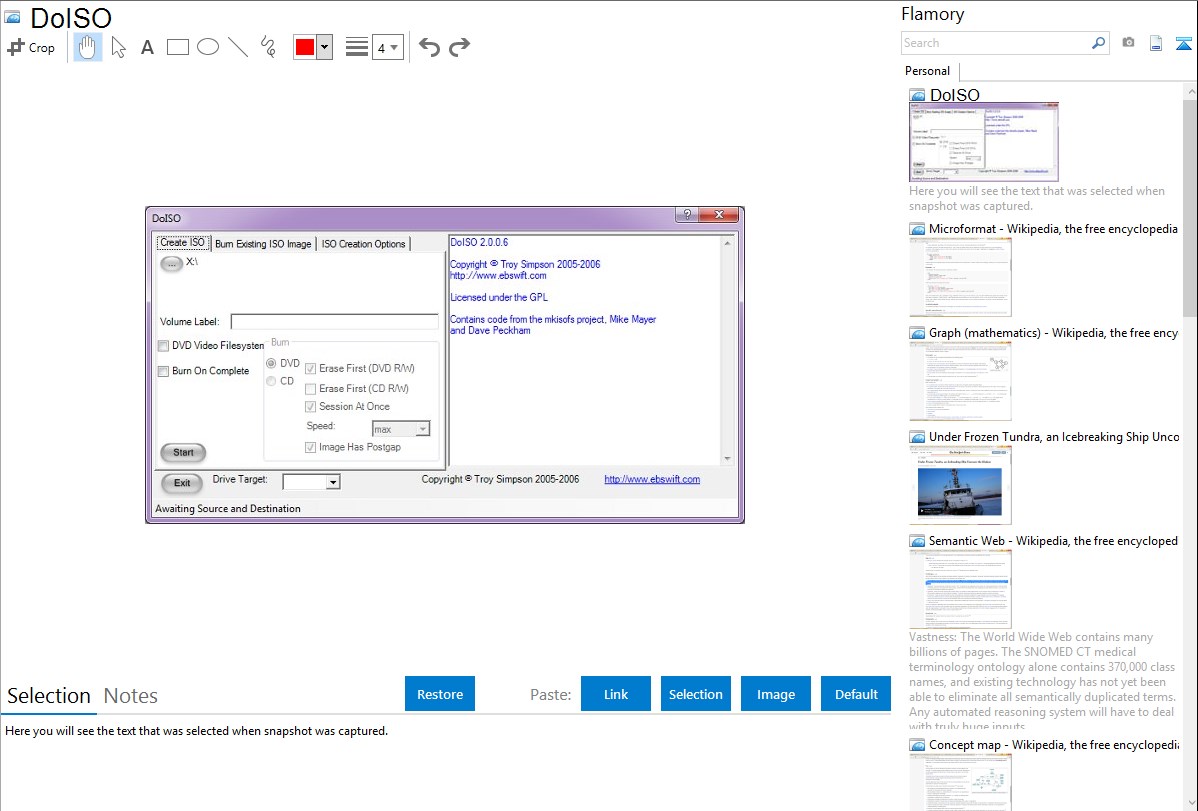Open the Under Frozen Tundra snapshot thumbnail
Image resolution: width=1198 pixels, height=811 pixels.
960,485
